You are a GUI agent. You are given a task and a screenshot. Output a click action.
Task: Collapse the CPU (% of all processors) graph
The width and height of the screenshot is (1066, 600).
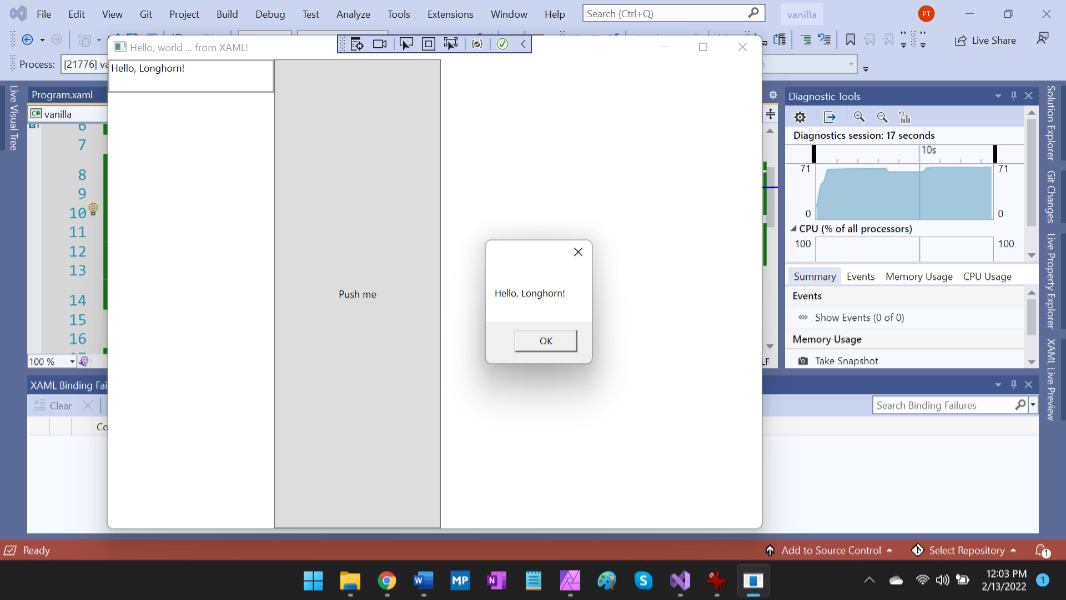tap(794, 229)
